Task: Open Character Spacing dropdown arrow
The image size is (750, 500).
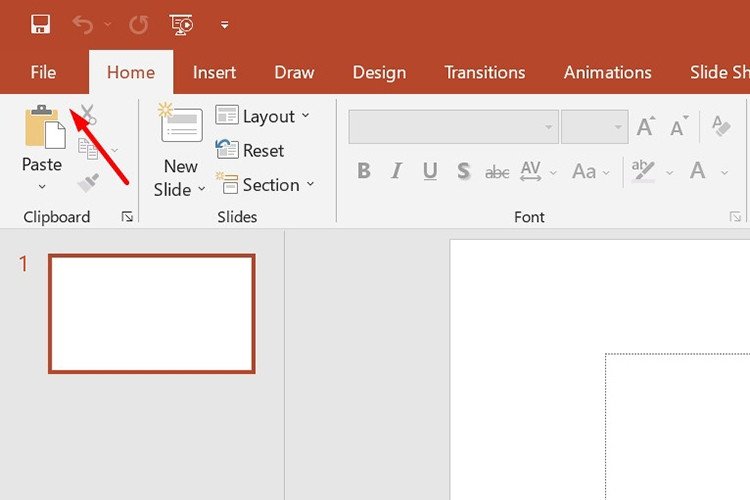Action: [553, 172]
